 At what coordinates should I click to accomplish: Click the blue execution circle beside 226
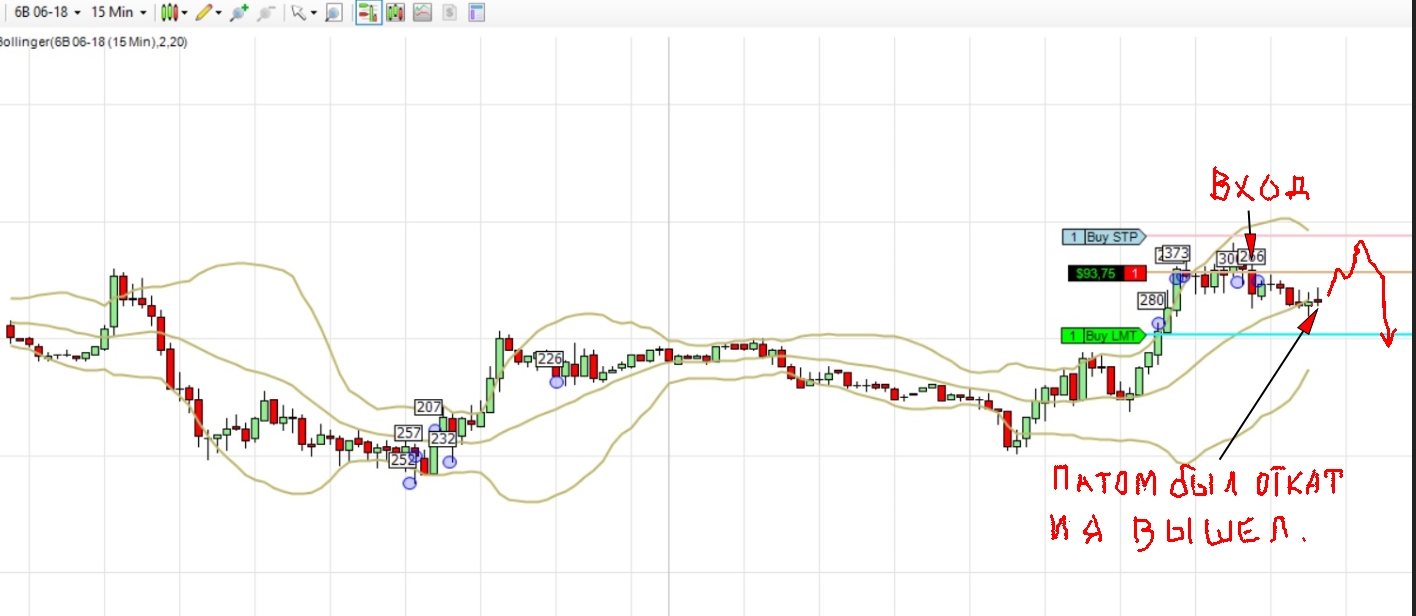click(556, 381)
